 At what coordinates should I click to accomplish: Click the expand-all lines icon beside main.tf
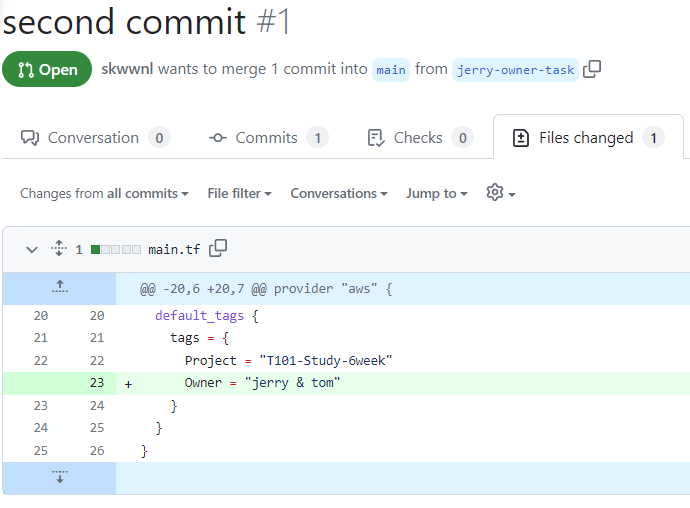tap(59, 248)
